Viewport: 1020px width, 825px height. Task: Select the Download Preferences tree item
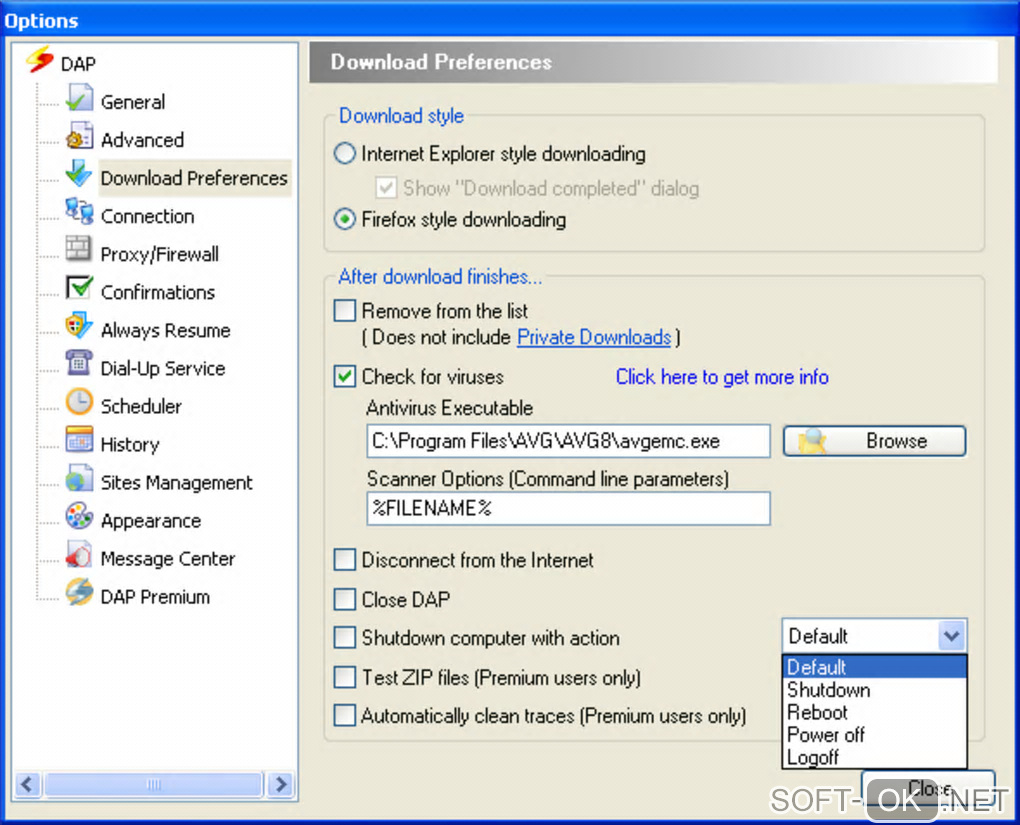pos(194,178)
